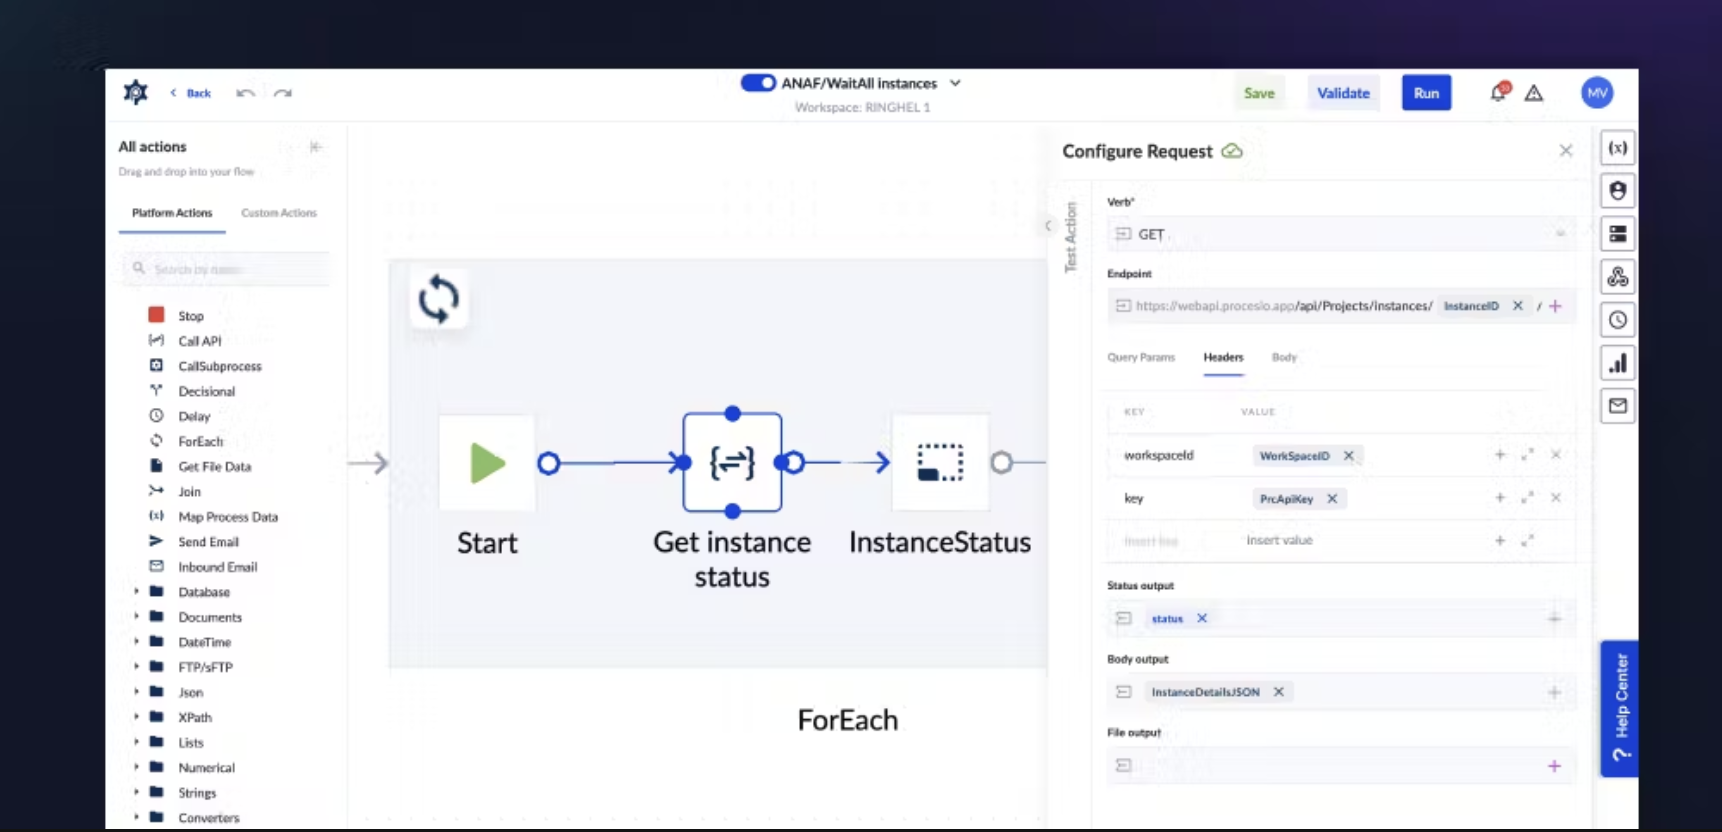The width and height of the screenshot is (1722, 832).
Task: Click the ForEach loop icon on canvas
Action: [438, 299]
